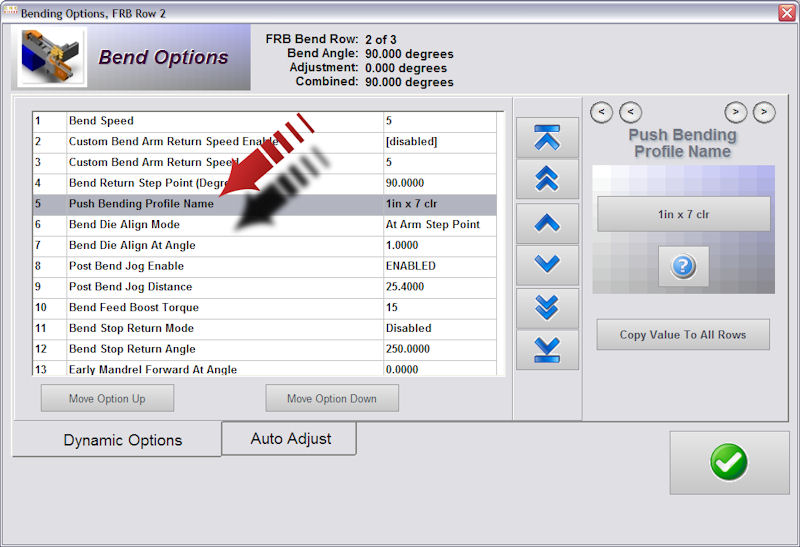This screenshot has width=800, height=547.
Task: Open help with the blue question mark
Action: click(683, 267)
